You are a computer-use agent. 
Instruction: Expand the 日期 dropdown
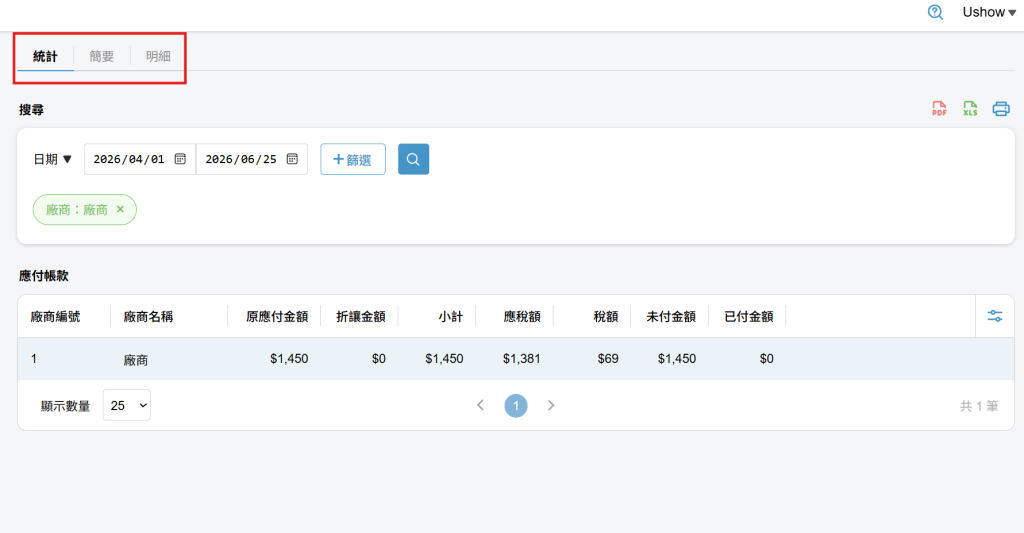click(x=52, y=159)
